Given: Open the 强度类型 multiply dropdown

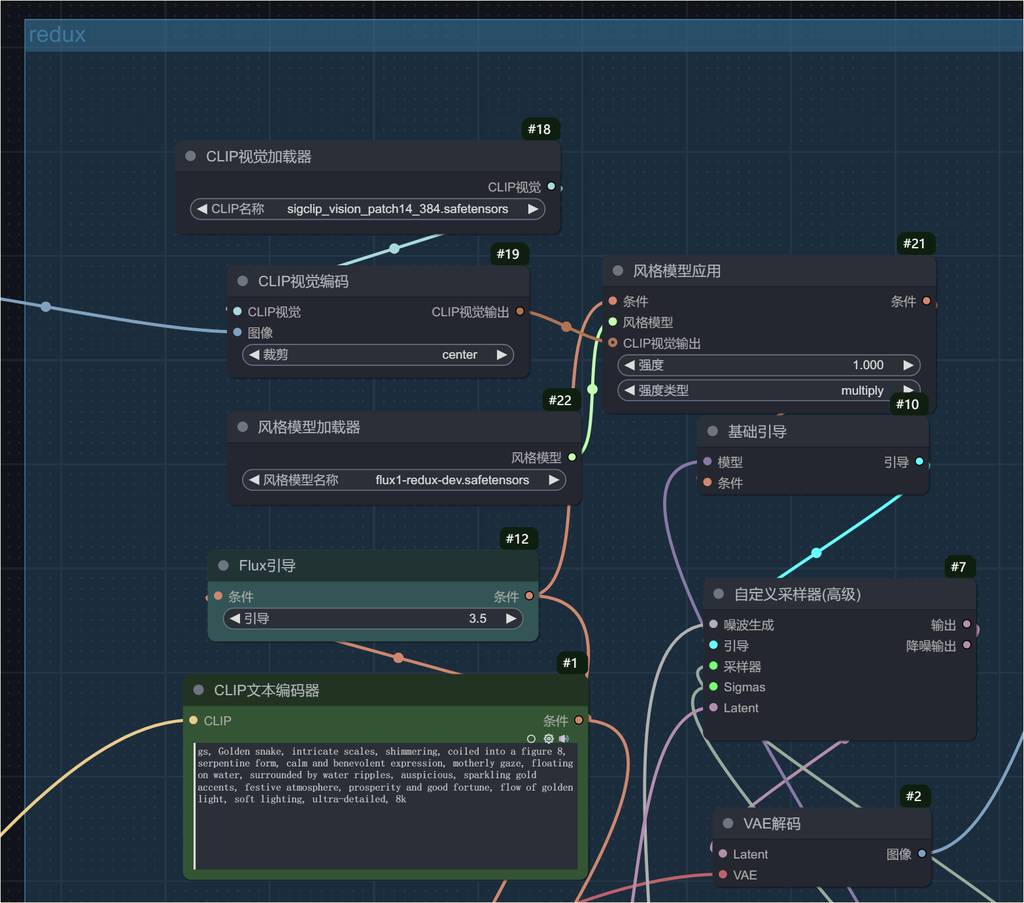Looking at the screenshot, I should point(760,390).
